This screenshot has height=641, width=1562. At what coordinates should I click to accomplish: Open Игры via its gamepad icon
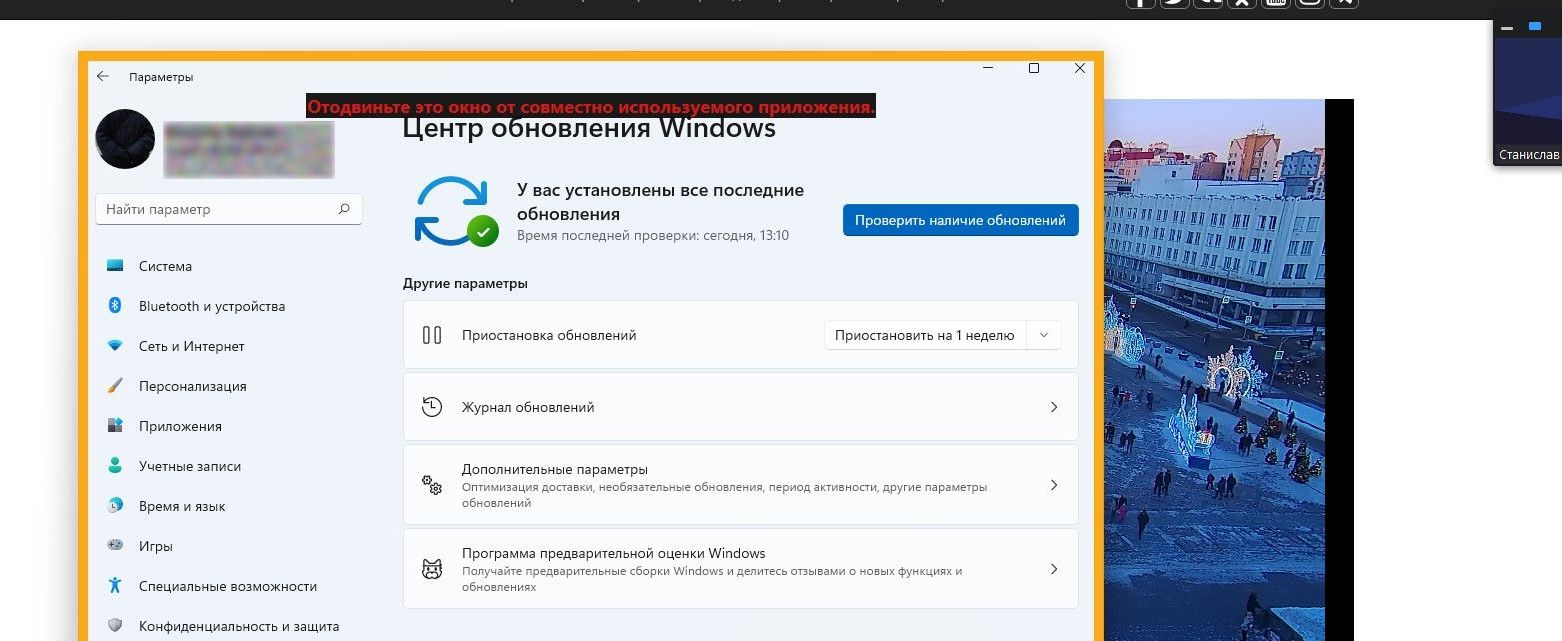[115, 546]
